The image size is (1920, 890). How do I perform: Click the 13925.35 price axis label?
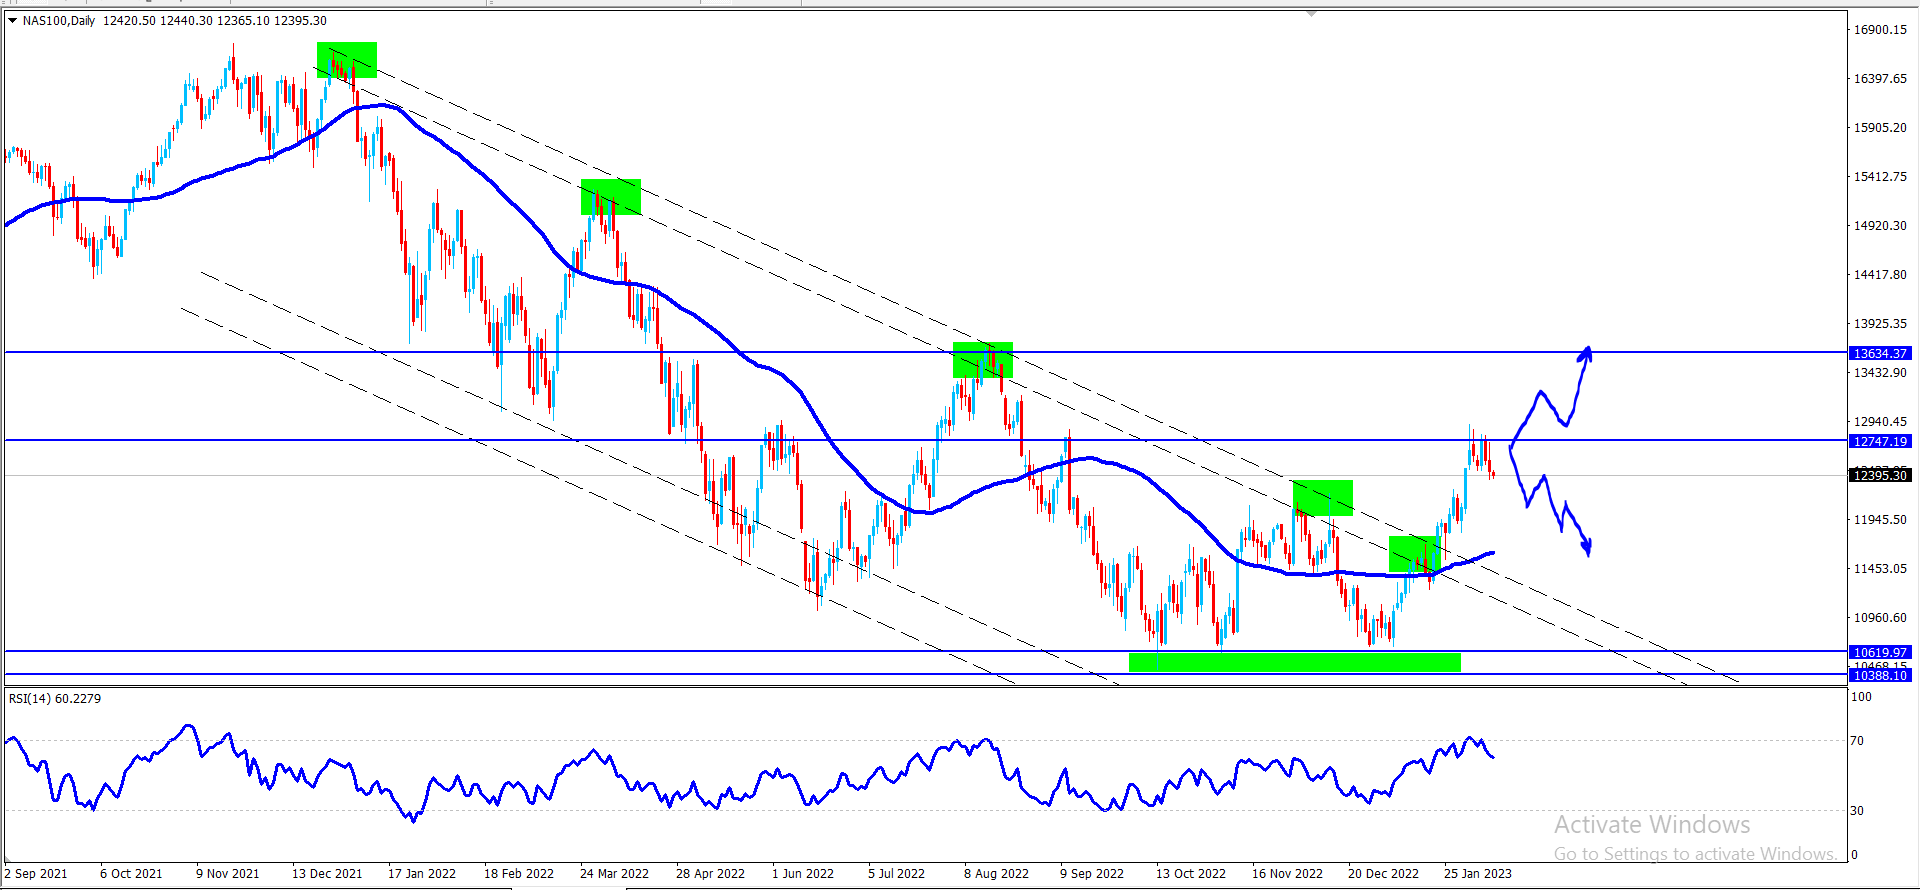1880,324
